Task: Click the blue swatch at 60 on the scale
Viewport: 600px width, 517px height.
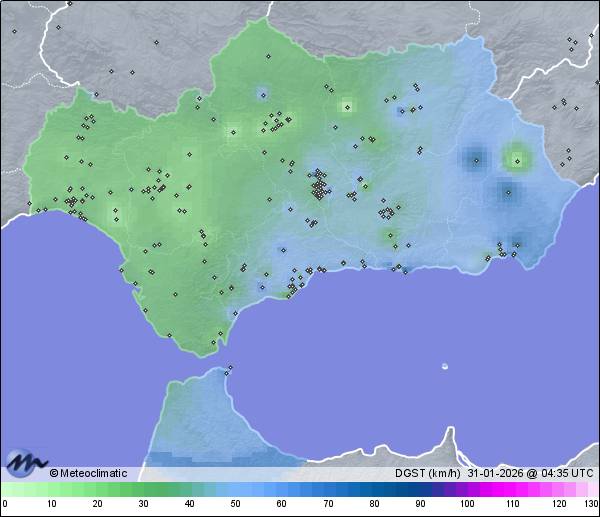Action: (283, 489)
